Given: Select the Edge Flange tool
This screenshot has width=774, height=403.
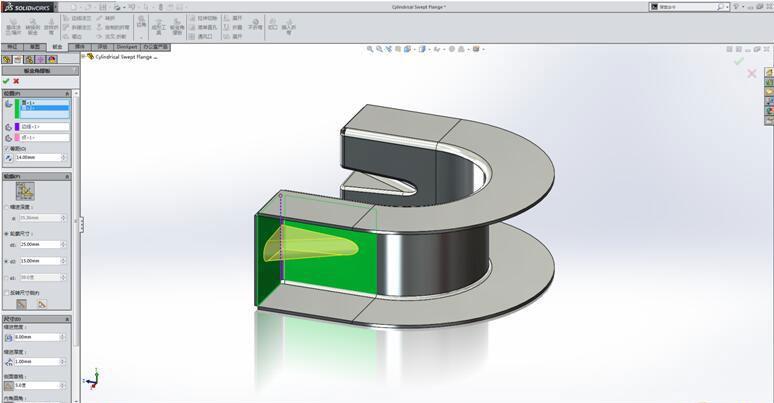Looking at the screenshot, I should [77, 18].
